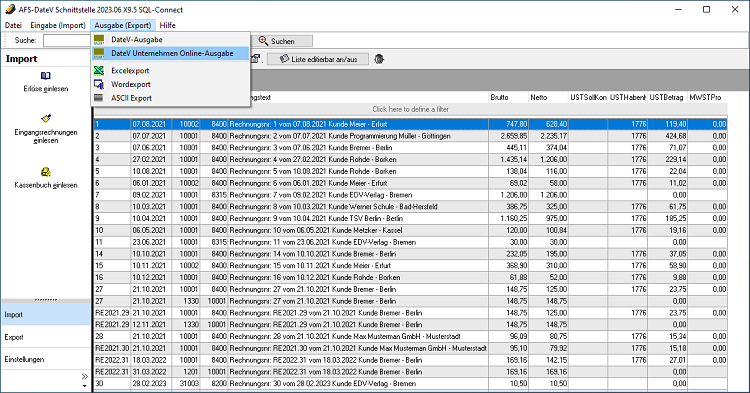Screen dimensions: 750x393
Task: Click date cell 10.04.2021
Action: point(149,218)
